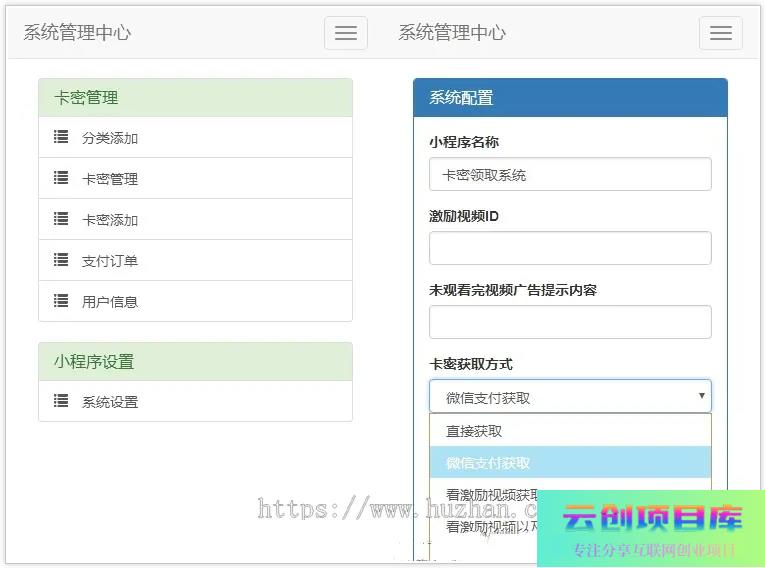The height and width of the screenshot is (568, 765).
Task: Click left 系统管理中心 brand title
Action: pyautogui.click(x=77, y=33)
